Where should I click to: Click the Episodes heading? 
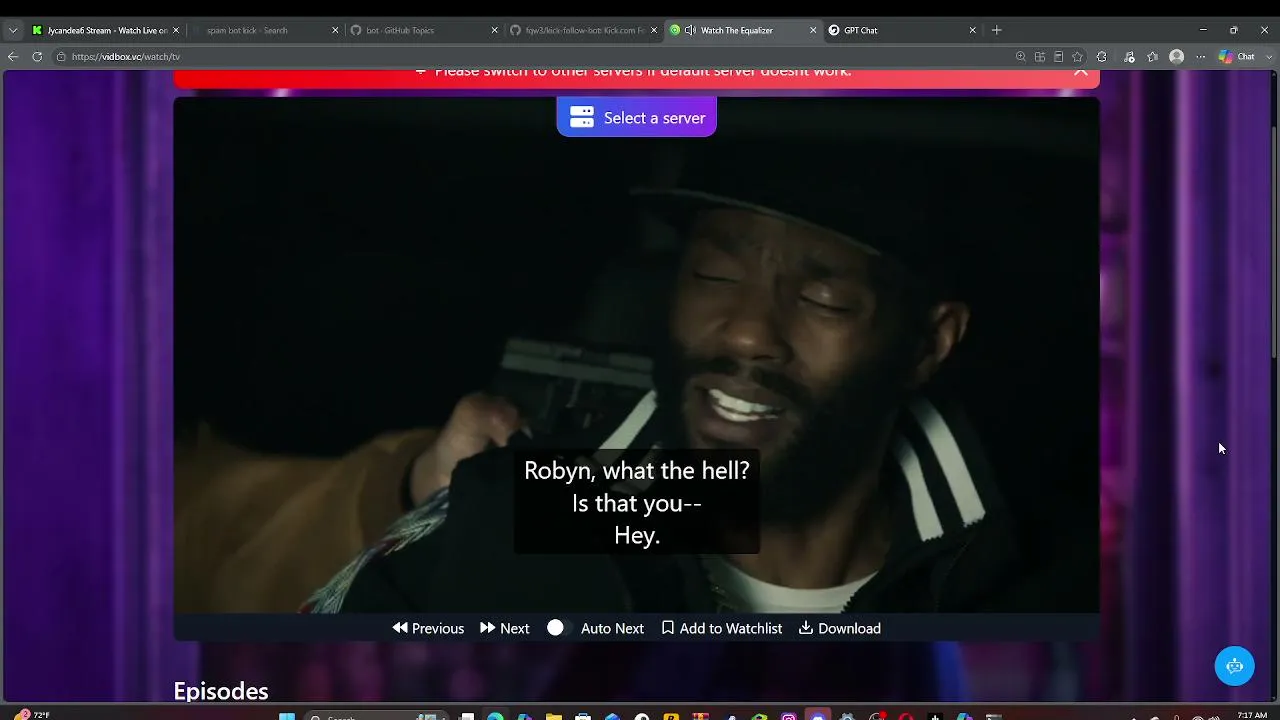tap(221, 691)
